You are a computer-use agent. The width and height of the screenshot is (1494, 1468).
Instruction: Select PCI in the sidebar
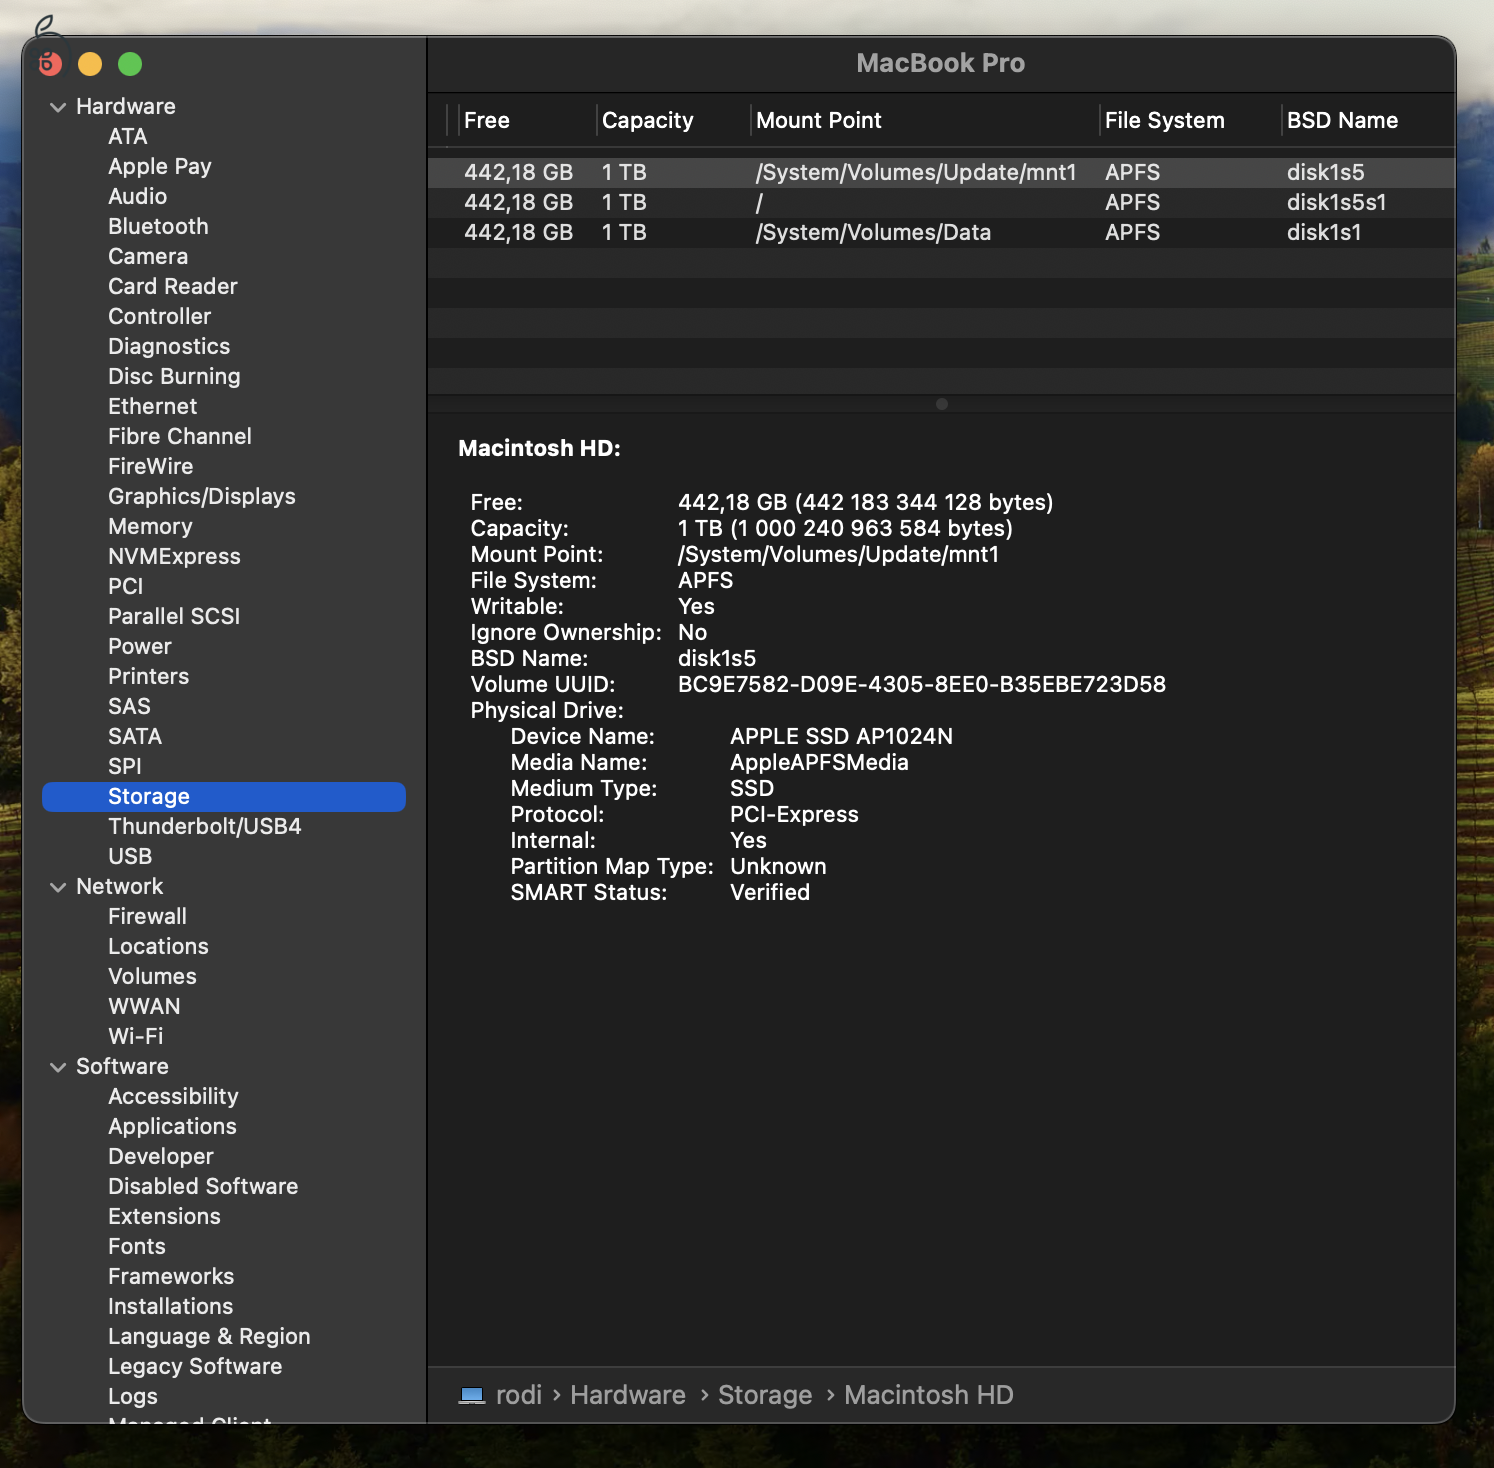pyautogui.click(x=125, y=586)
